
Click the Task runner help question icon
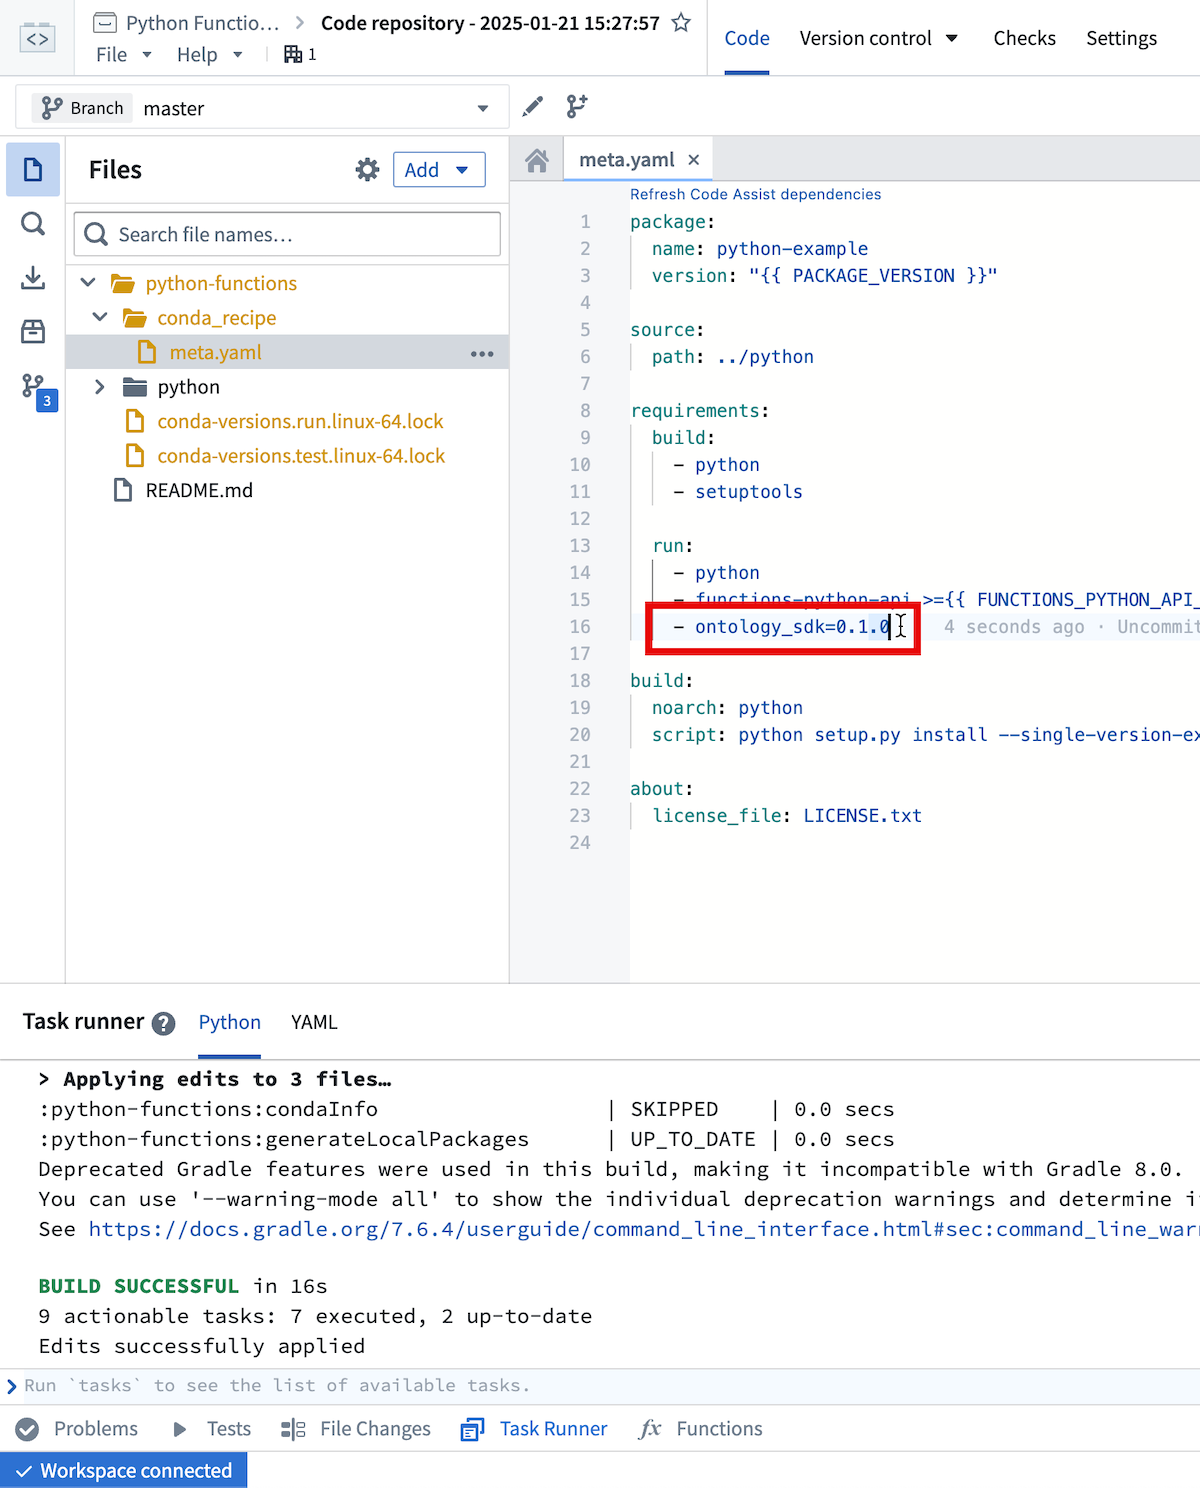163,1023
